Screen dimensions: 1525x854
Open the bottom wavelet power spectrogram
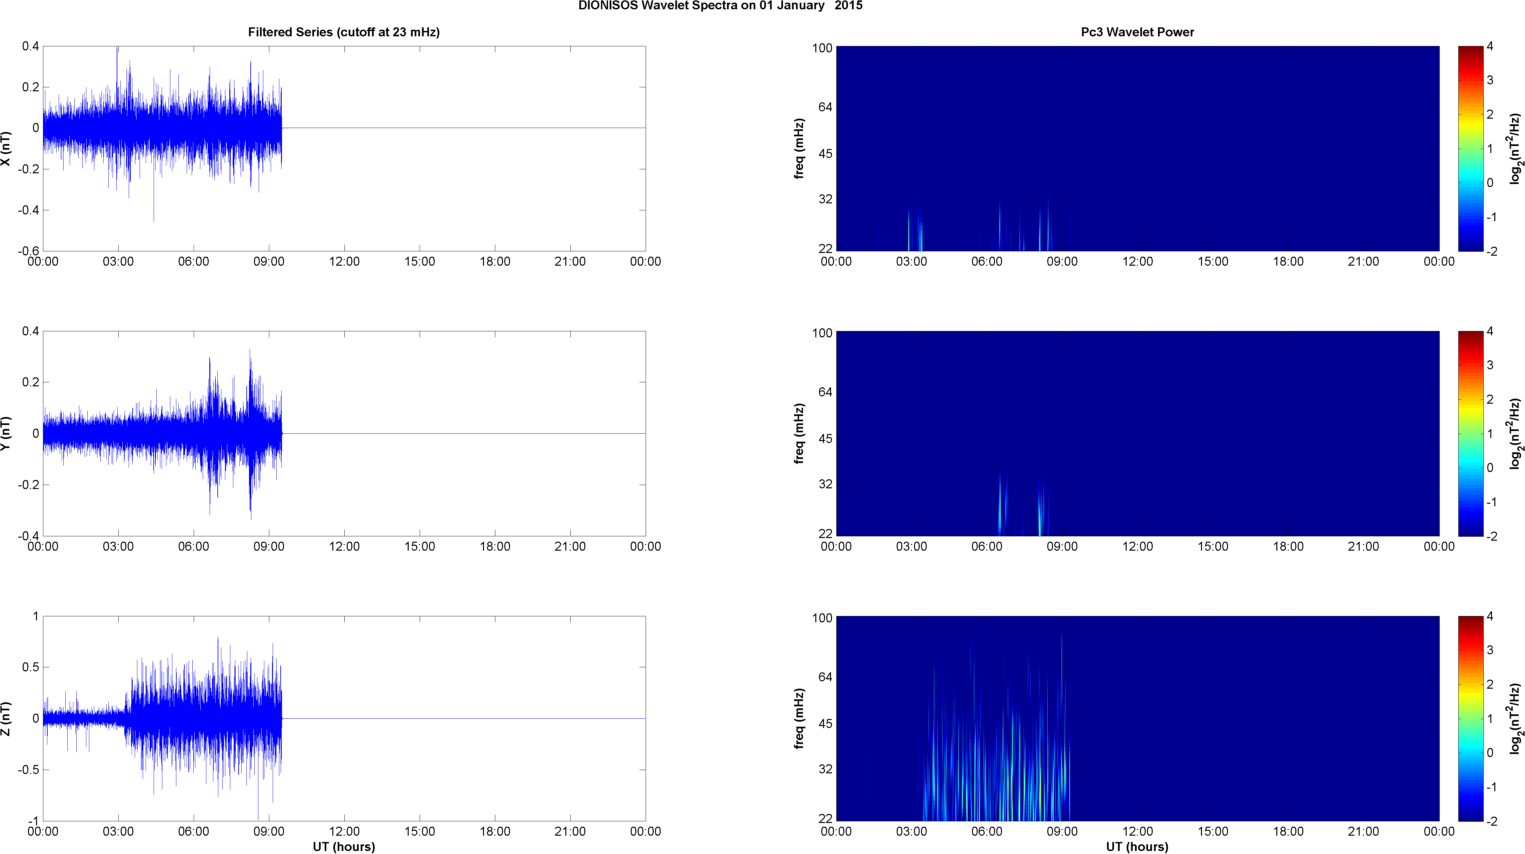pos(1137,719)
